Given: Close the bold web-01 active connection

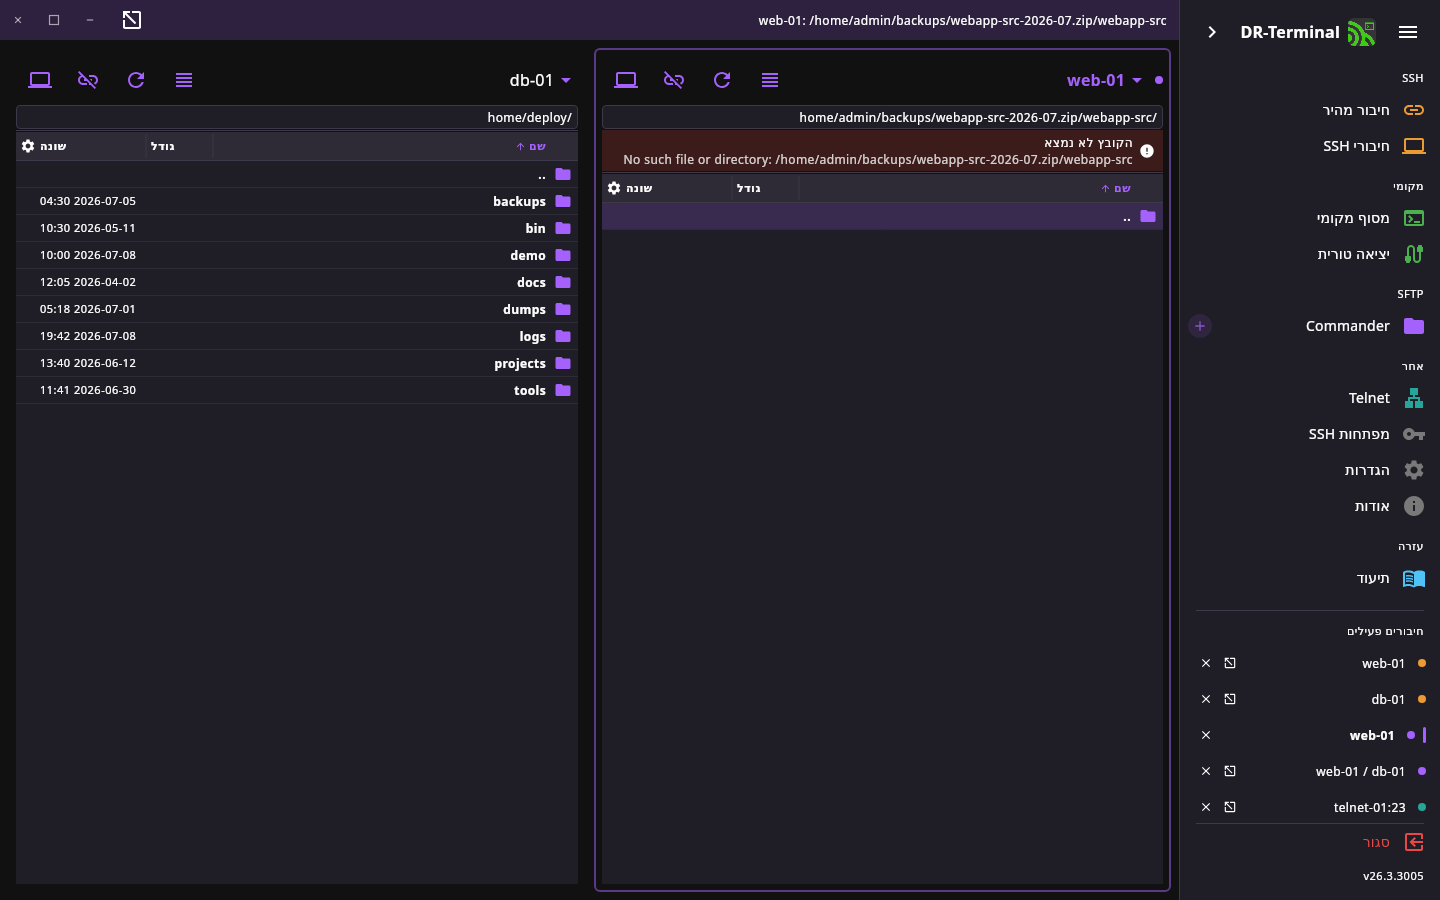Looking at the screenshot, I should tap(1206, 735).
